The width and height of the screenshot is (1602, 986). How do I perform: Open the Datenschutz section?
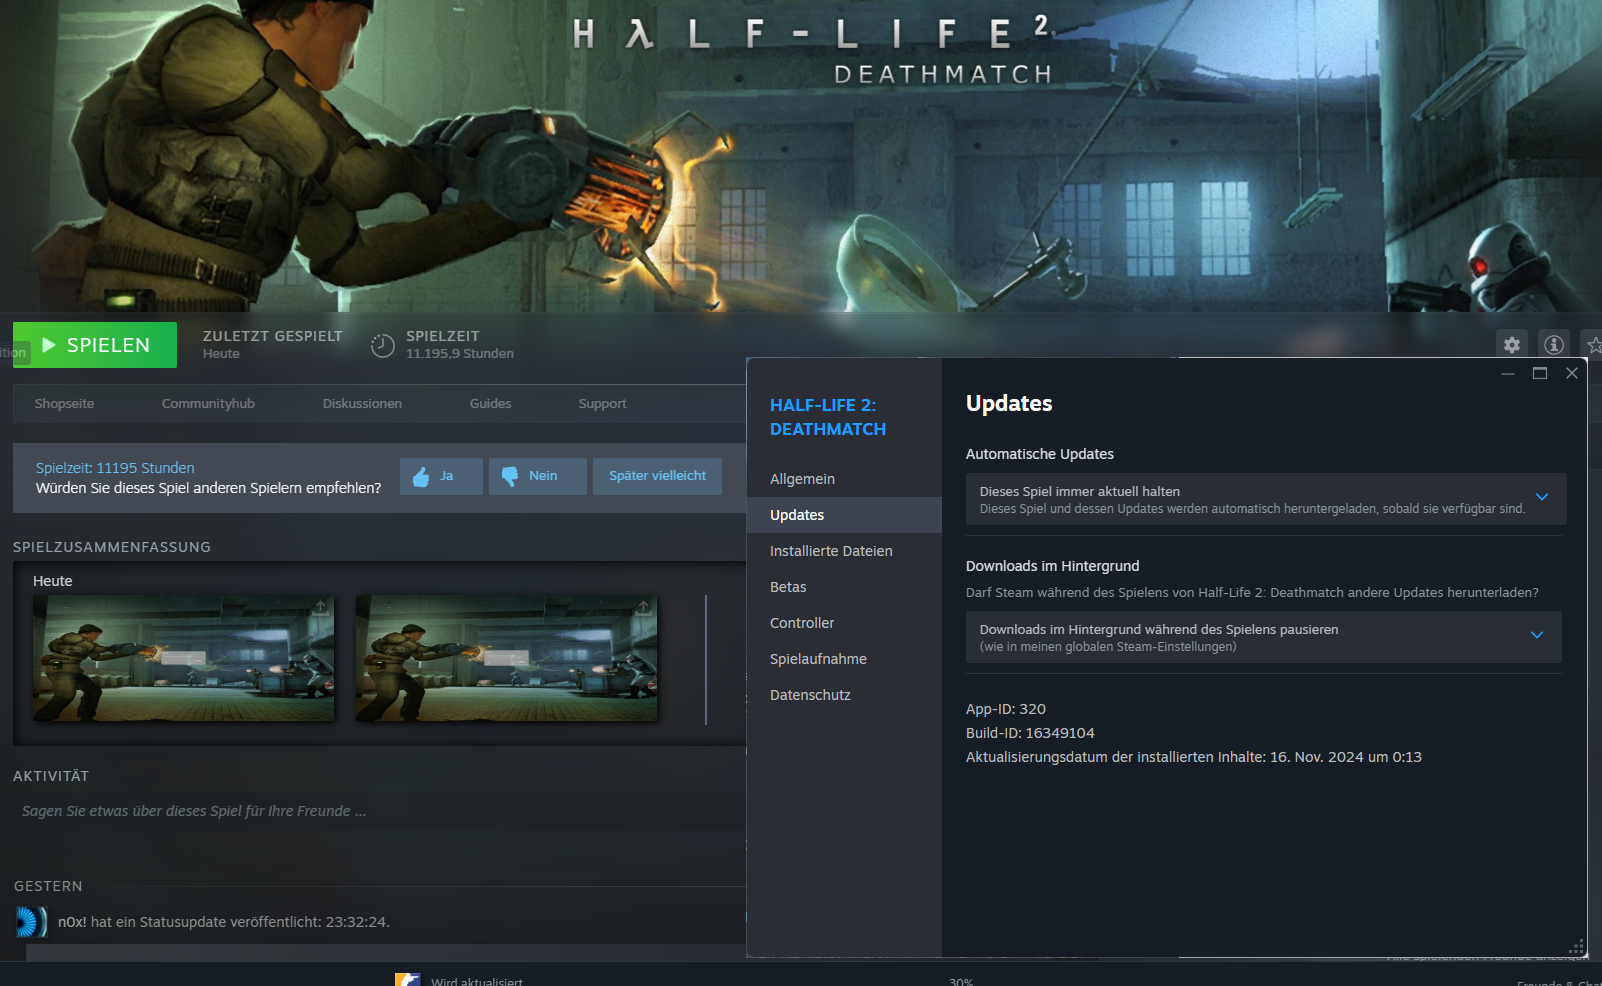(844, 695)
